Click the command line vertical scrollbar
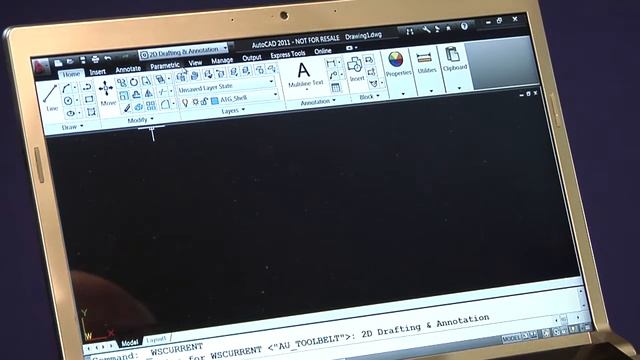 (x=581, y=299)
